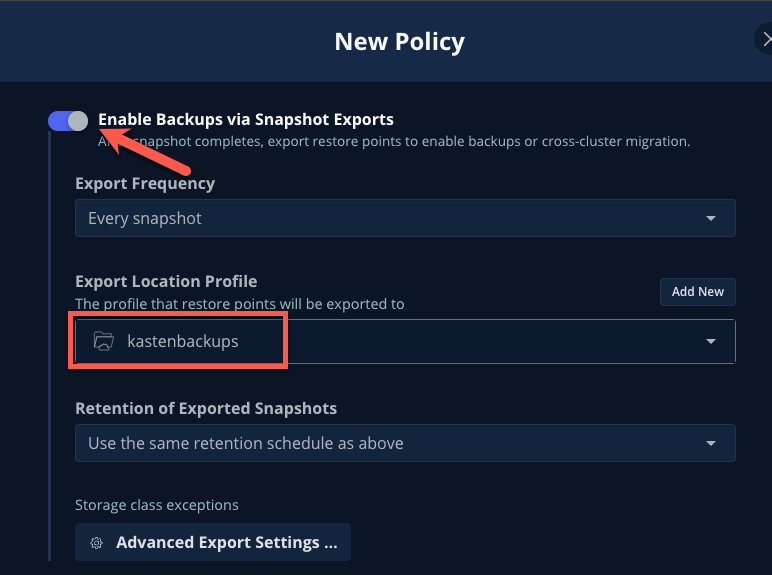Click the retention dropdown caret icon
The height and width of the screenshot is (575, 772).
pos(710,443)
